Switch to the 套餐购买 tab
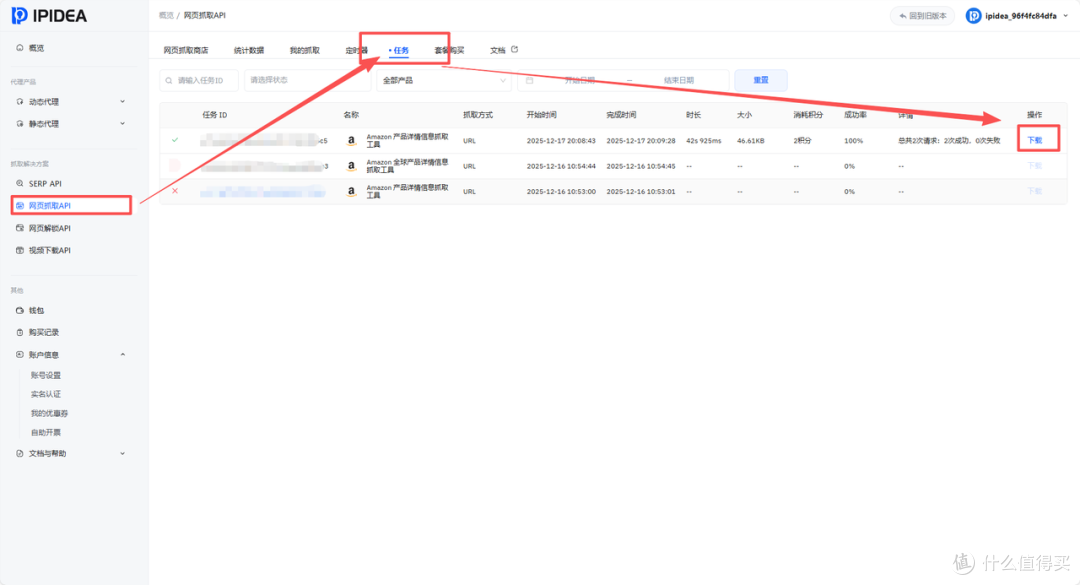Image resolution: width=1080 pixels, height=585 pixels. tap(449, 50)
